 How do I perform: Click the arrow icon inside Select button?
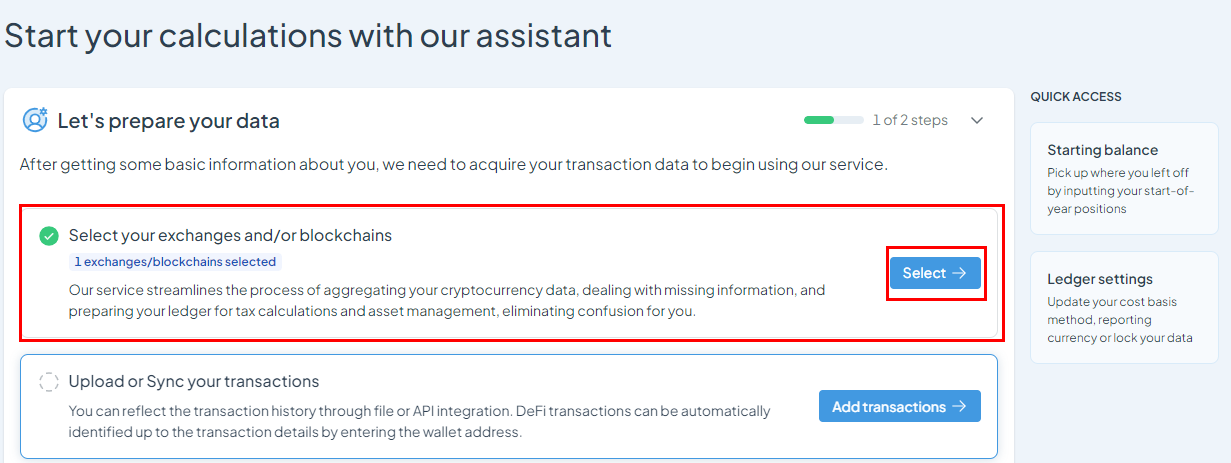point(959,273)
